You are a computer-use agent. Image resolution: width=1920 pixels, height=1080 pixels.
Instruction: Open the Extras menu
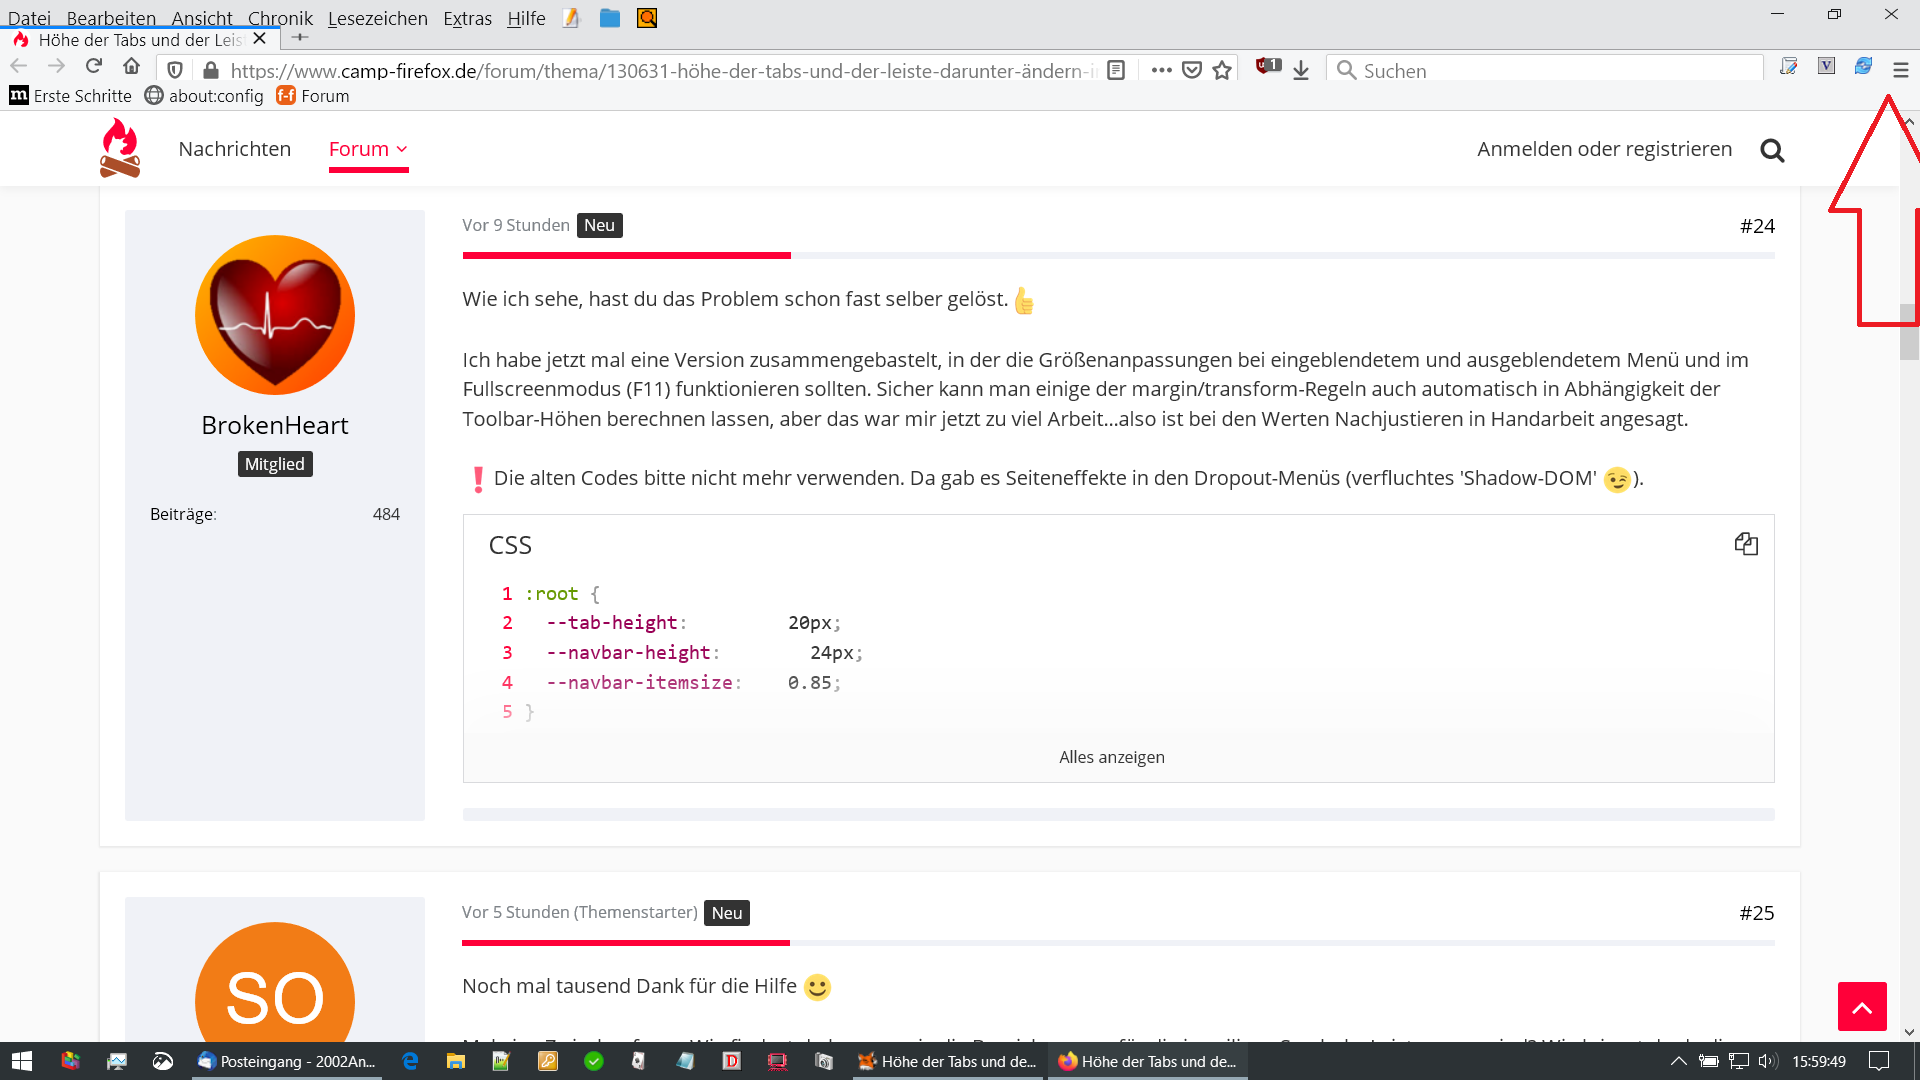tap(467, 18)
